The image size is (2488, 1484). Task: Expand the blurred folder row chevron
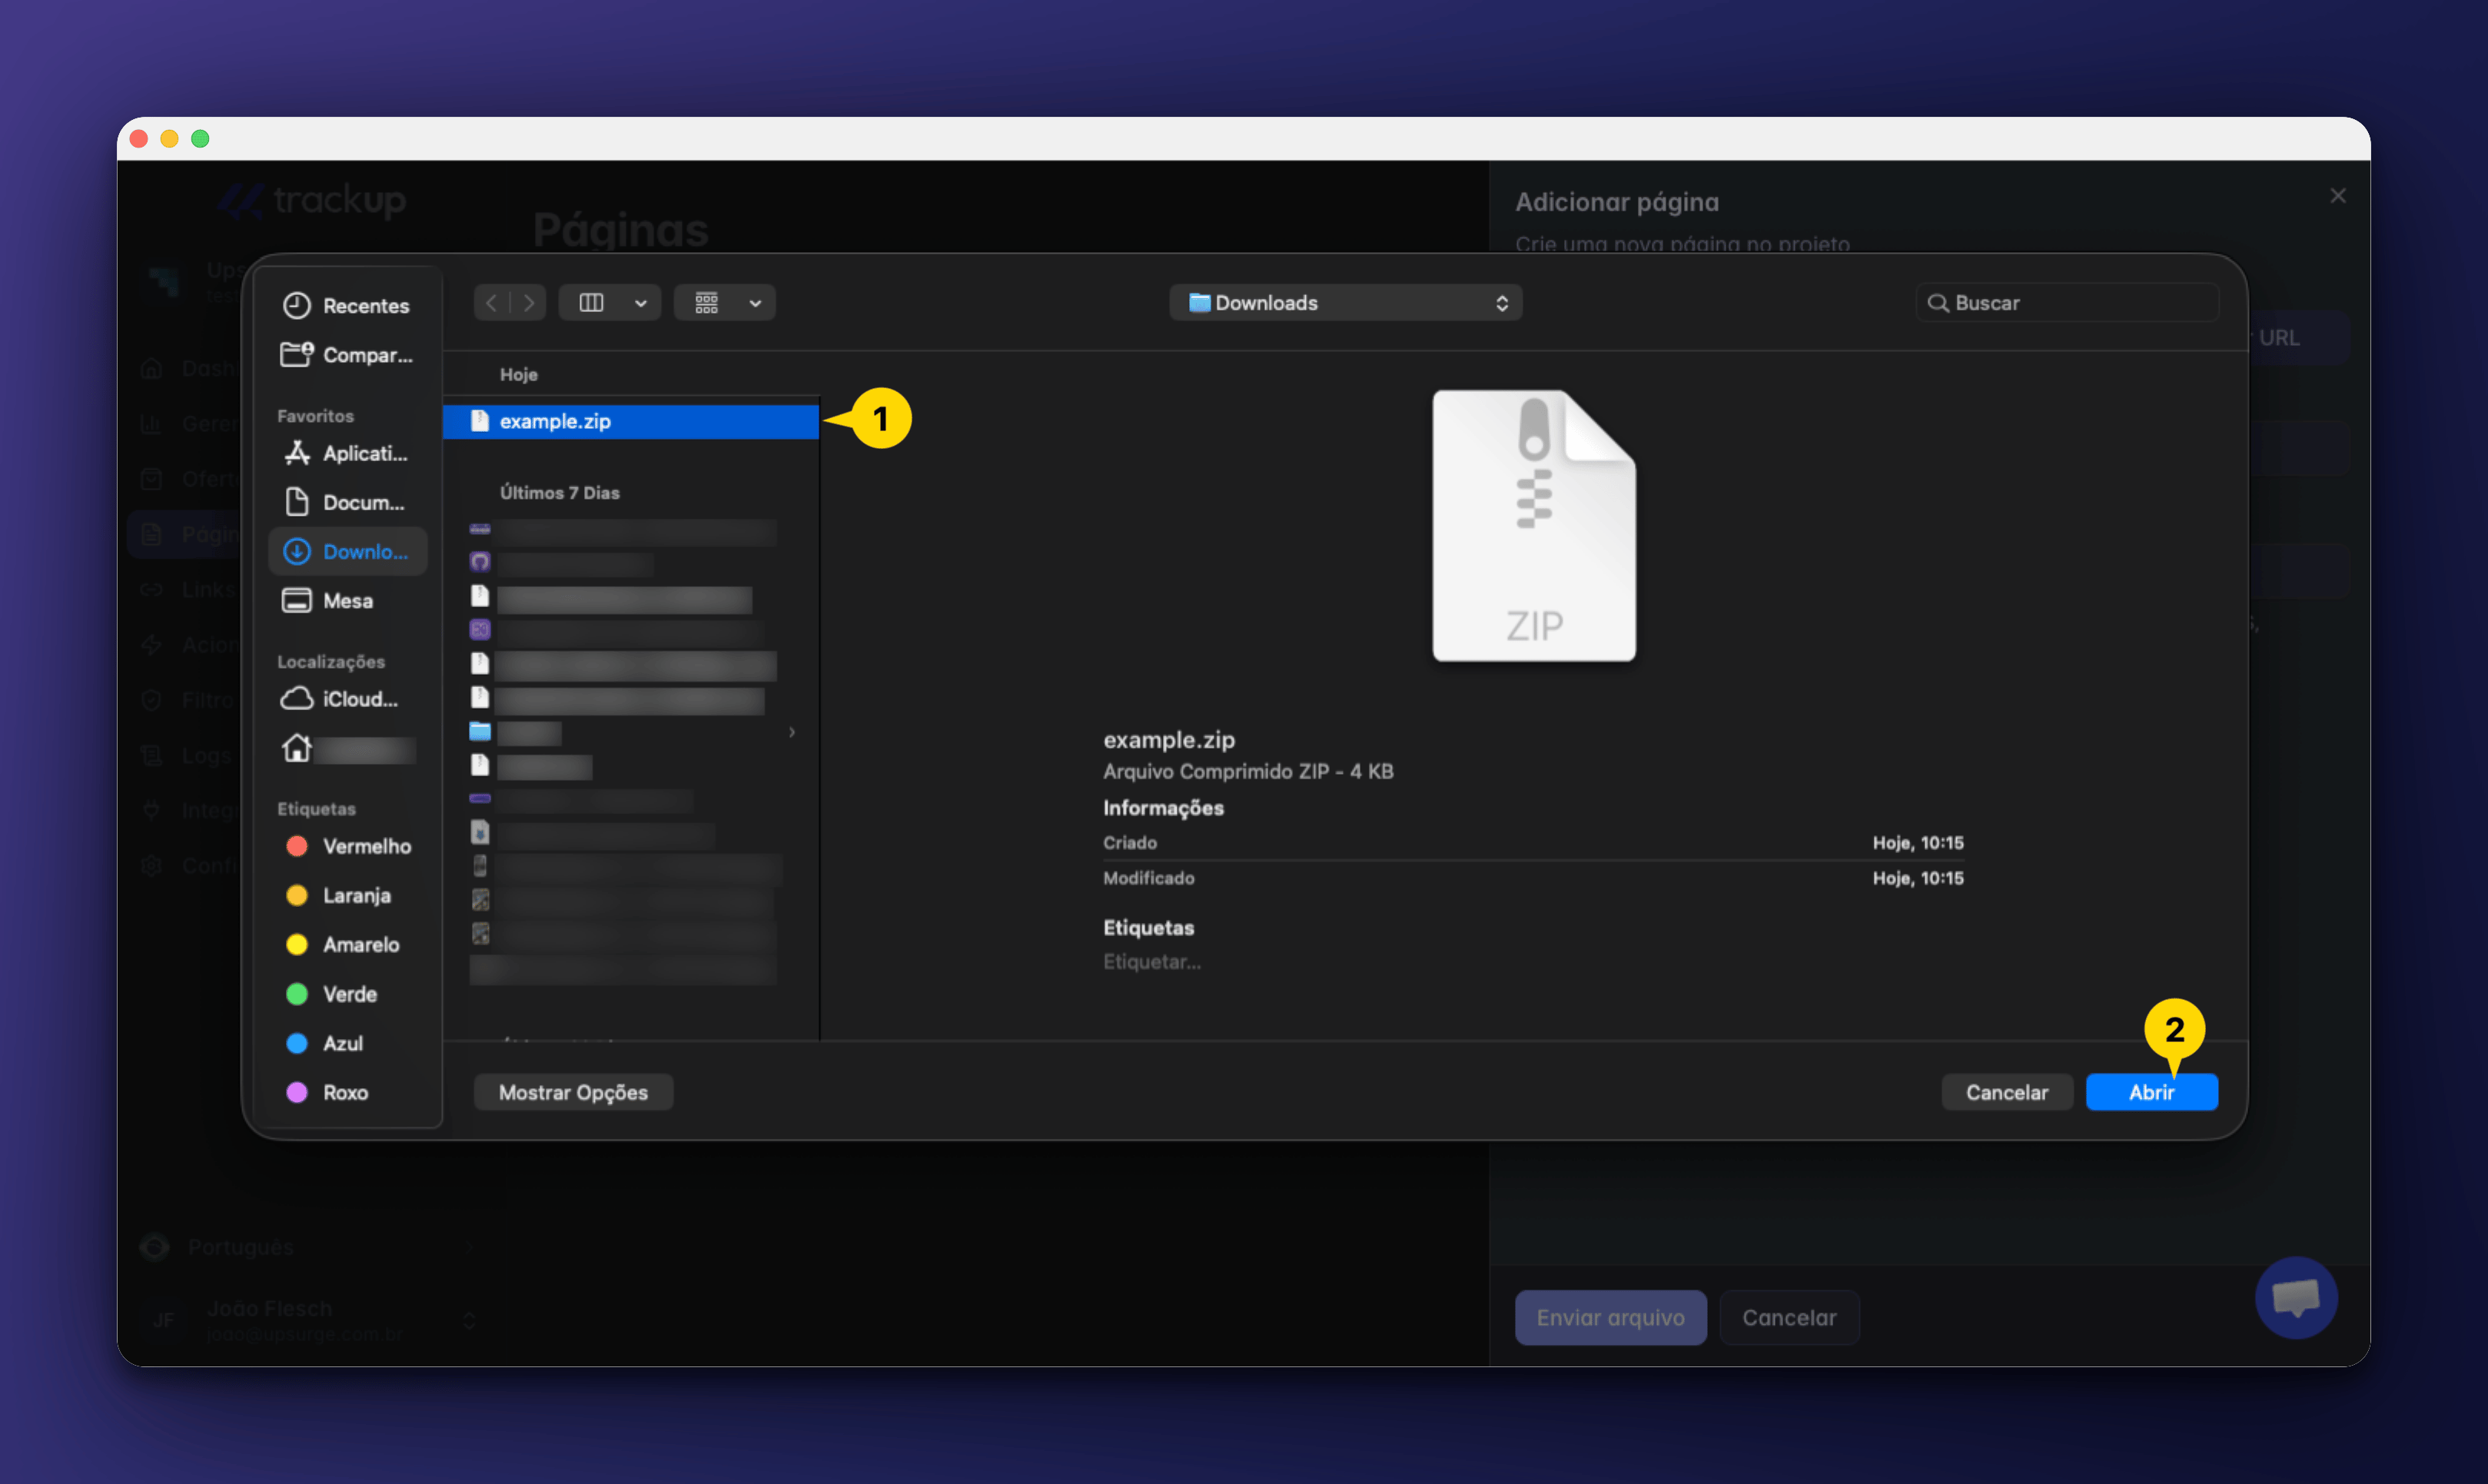tap(792, 732)
